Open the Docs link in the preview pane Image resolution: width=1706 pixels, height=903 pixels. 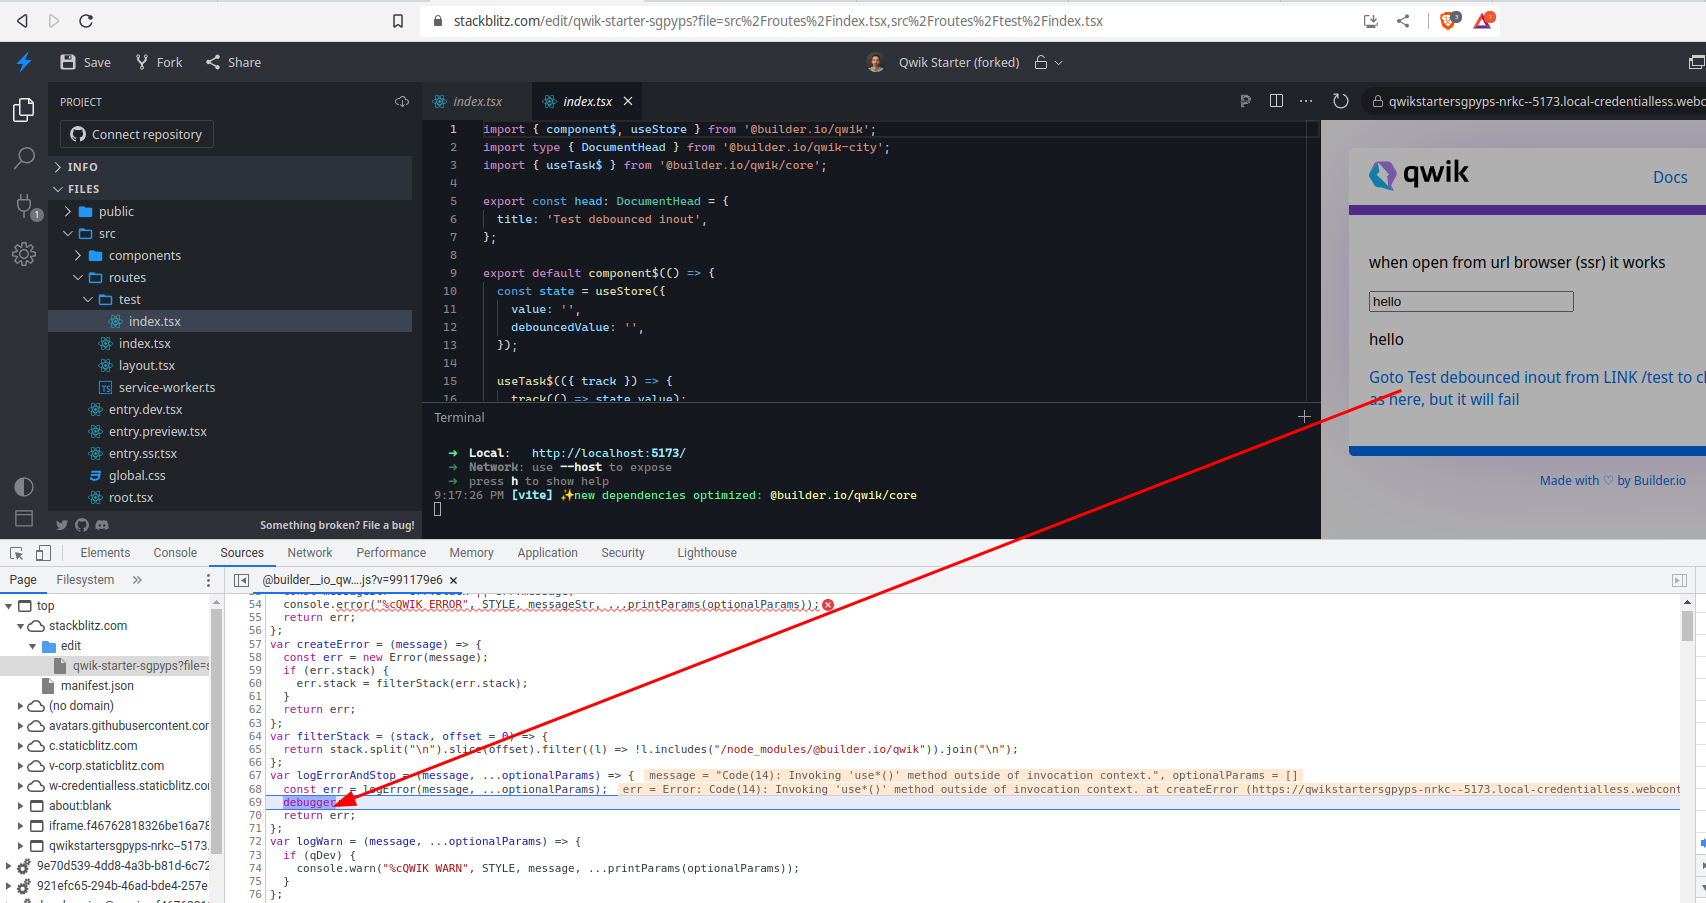pyautogui.click(x=1669, y=177)
